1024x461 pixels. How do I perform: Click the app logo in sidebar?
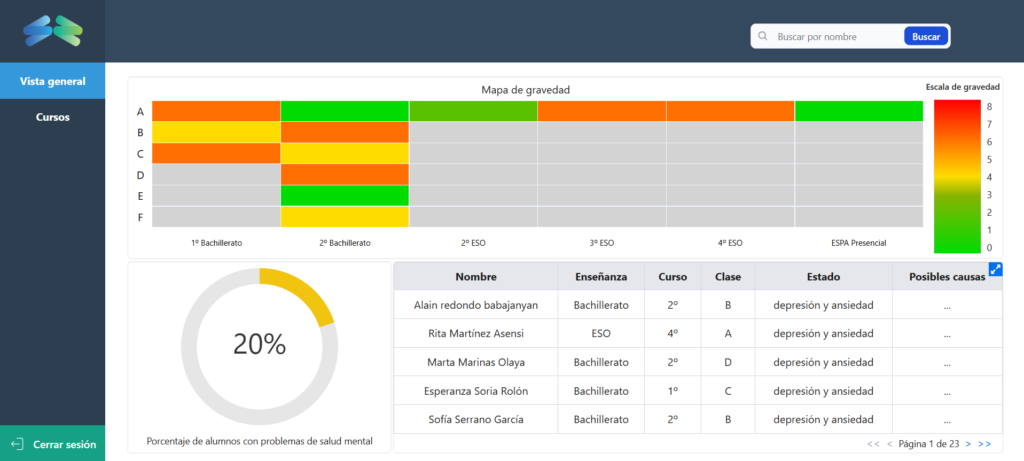[x=53, y=31]
